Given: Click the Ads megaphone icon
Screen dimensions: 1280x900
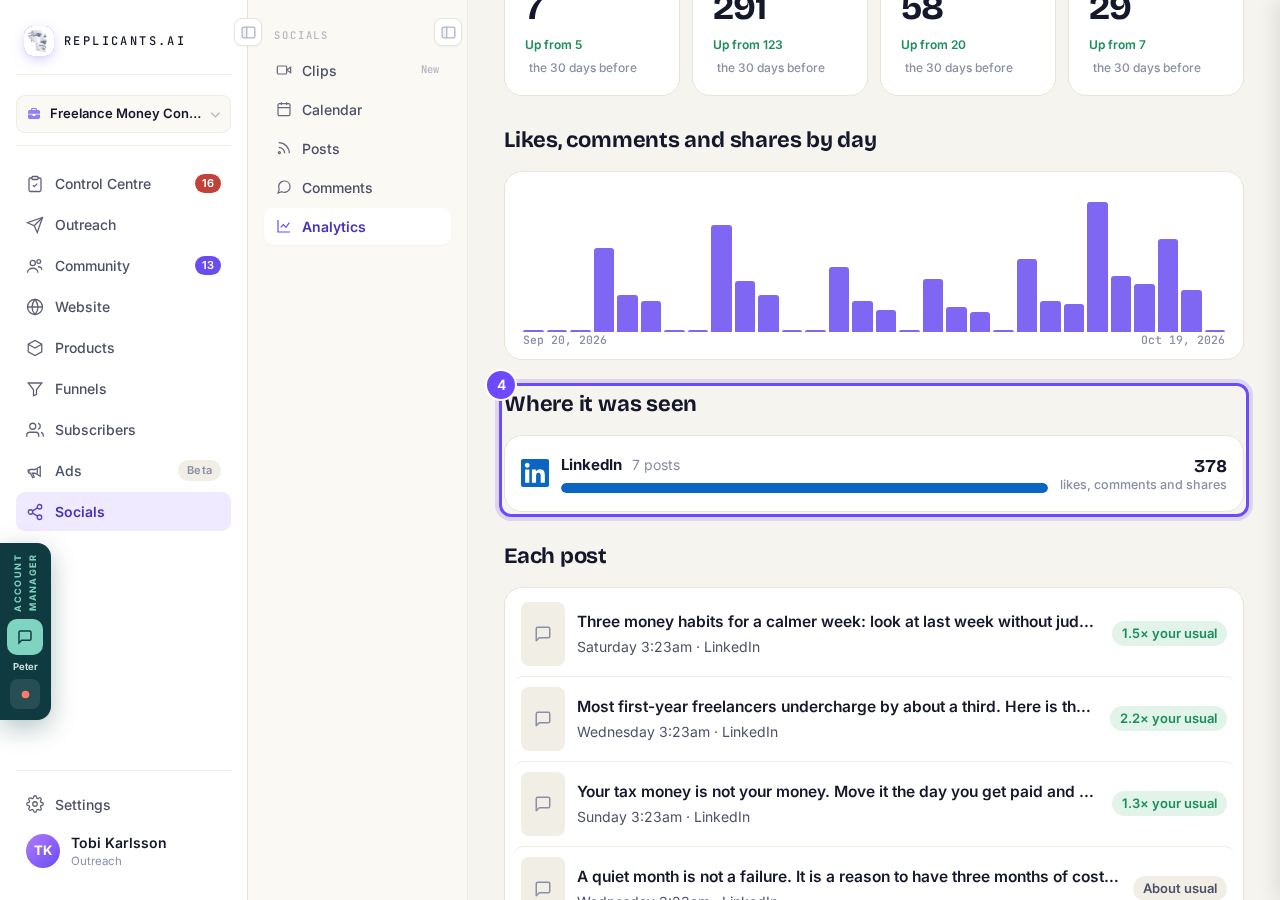Looking at the screenshot, I should click(35, 471).
